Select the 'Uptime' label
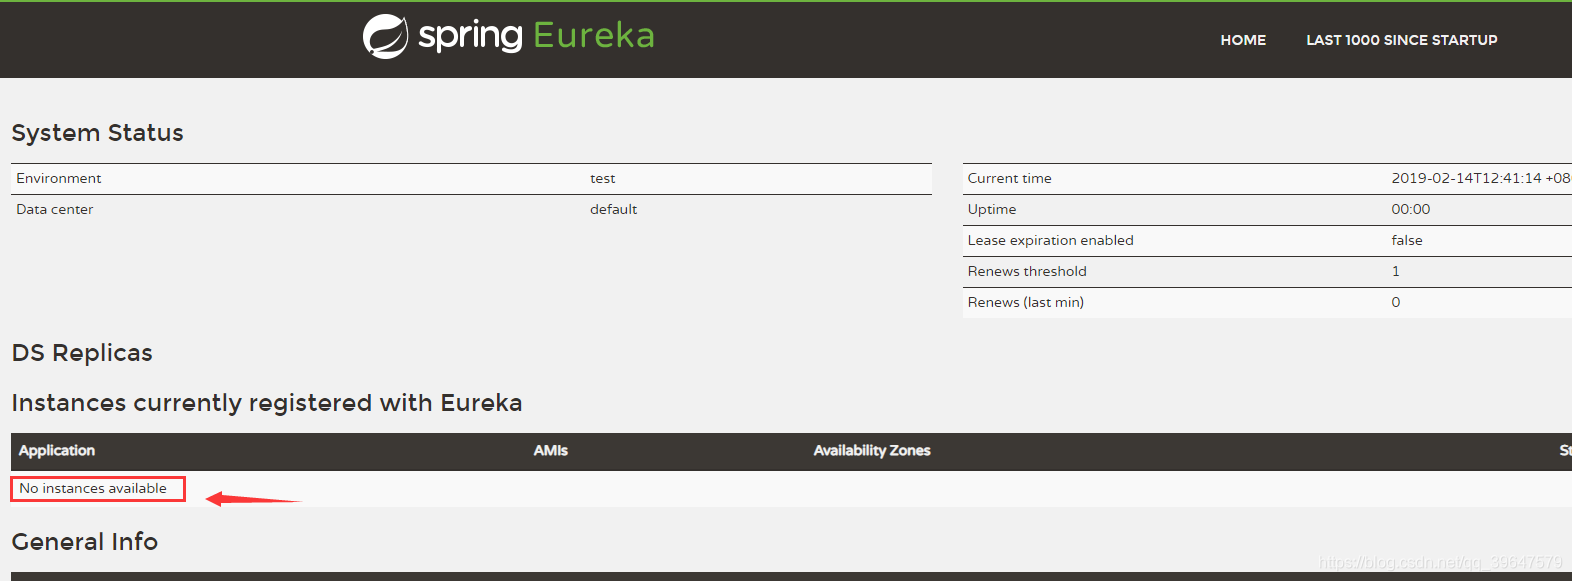Viewport: 1572px width, 581px height. [x=991, y=209]
